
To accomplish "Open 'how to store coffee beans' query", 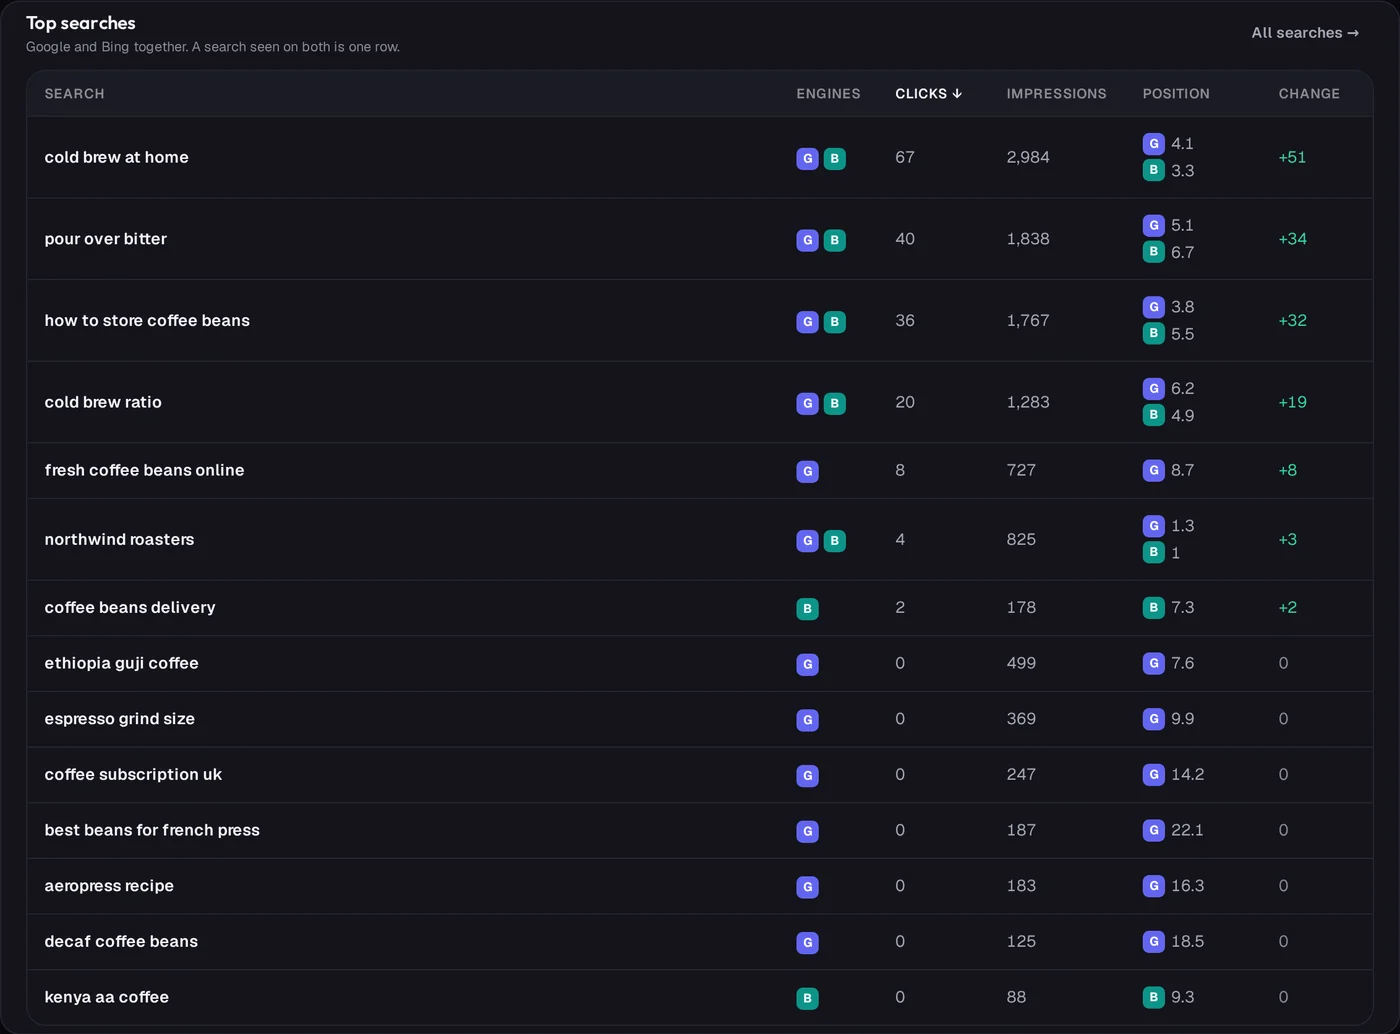I will click(147, 321).
